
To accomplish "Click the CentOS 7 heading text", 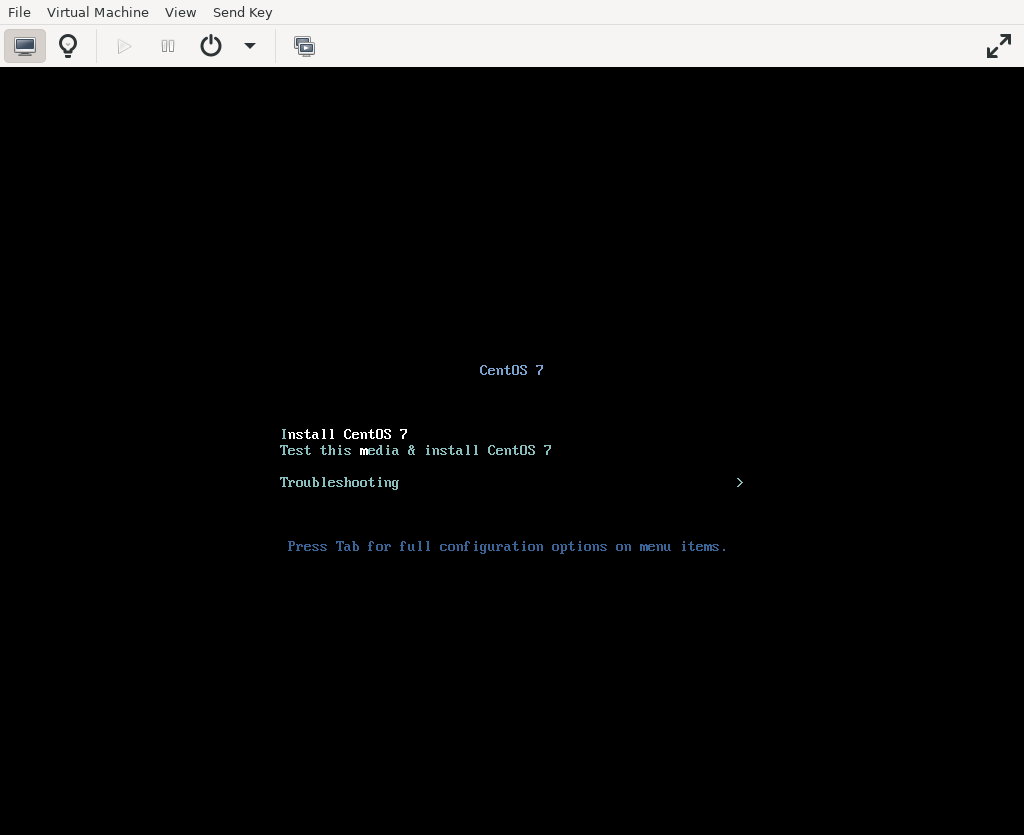I will pyautogui.click(x=511, y=370).
